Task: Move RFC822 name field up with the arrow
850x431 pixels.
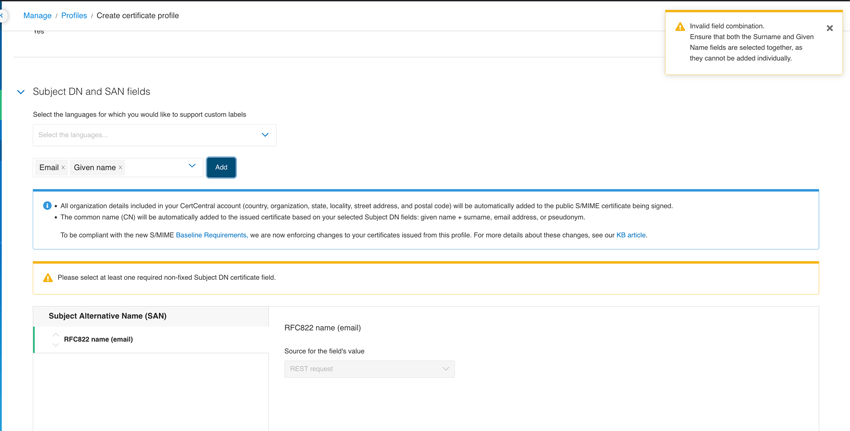Action: click(56, 335)
